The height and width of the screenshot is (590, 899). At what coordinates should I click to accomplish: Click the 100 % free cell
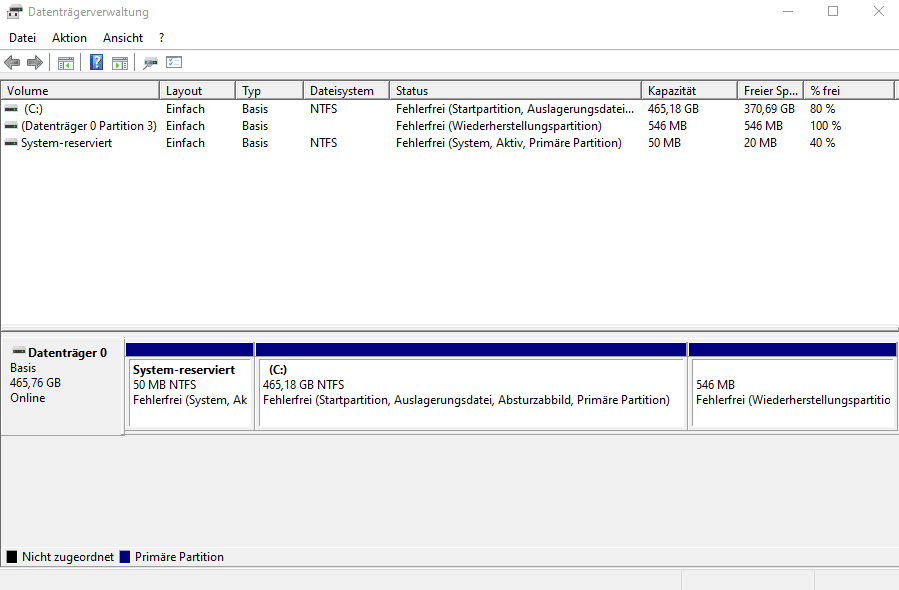point(825,126)
